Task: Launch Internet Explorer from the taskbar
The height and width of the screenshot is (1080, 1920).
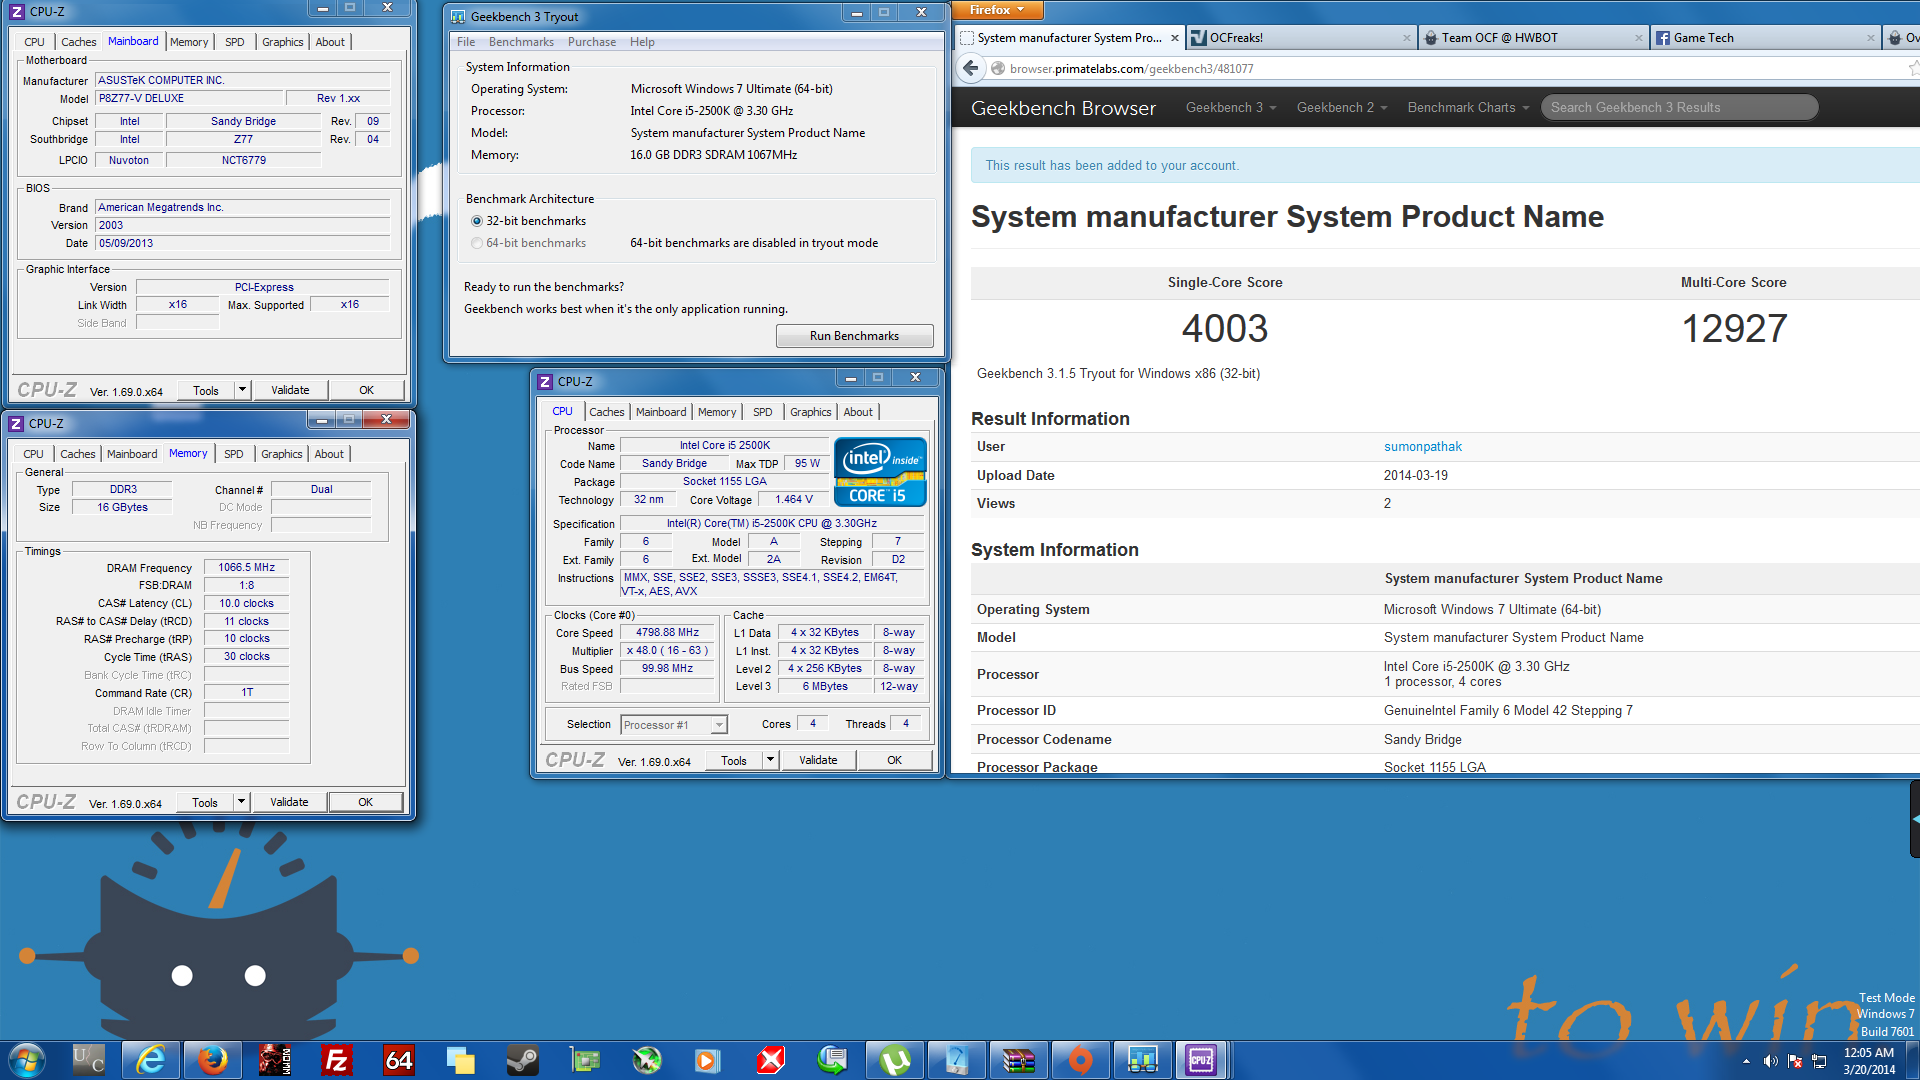Action: pos(151,1060)
